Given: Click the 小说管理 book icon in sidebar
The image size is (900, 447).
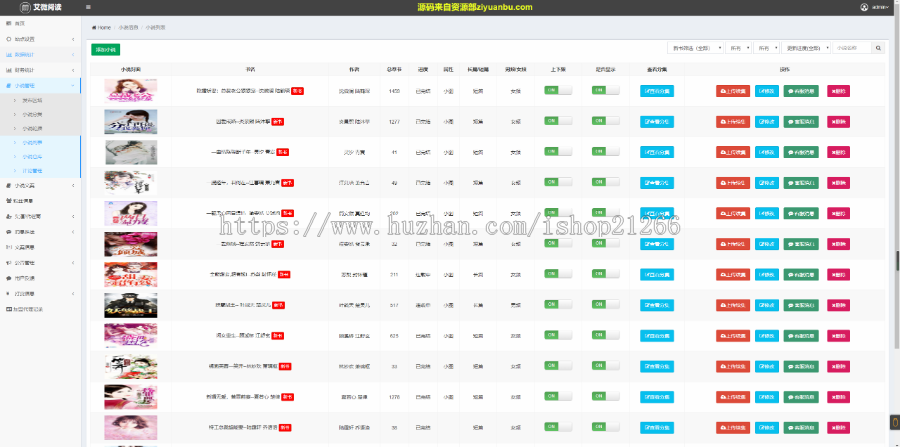Looking at the screenshot, I should pos(9,85).
